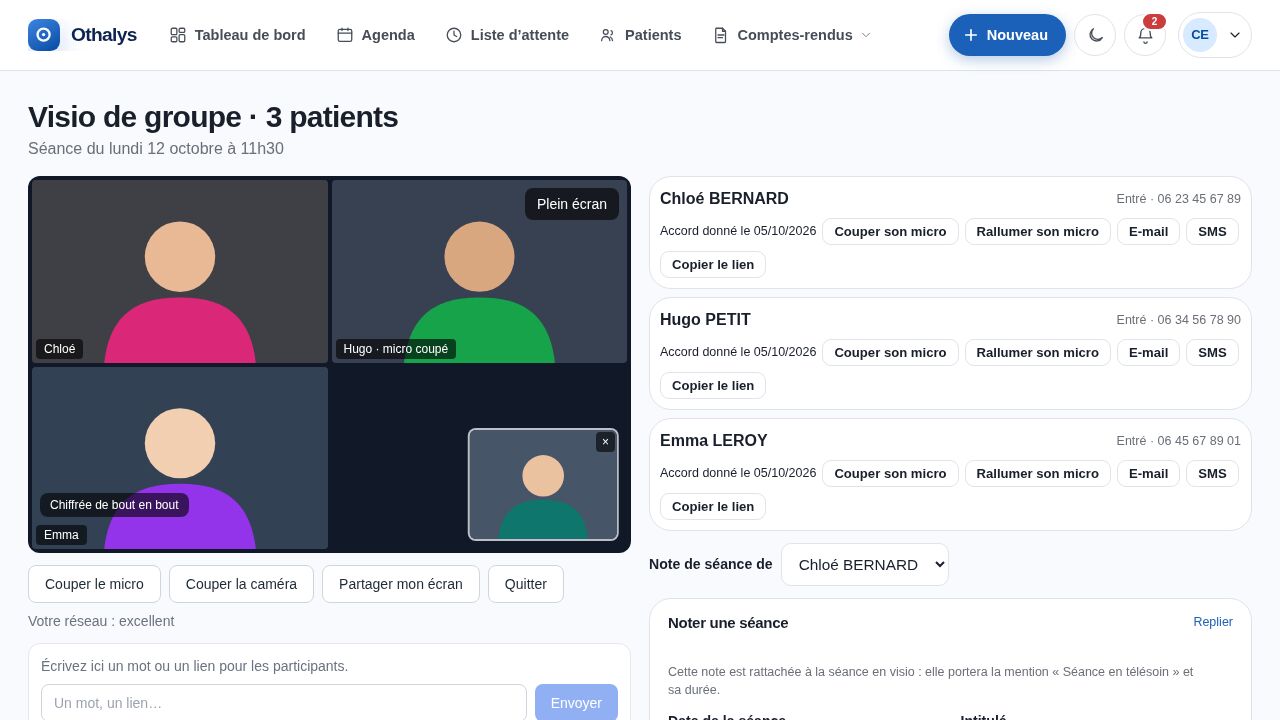Click the 'Votre réseau : excellent' status
The image size is (1280, 720).
click(x=101, y=621)
